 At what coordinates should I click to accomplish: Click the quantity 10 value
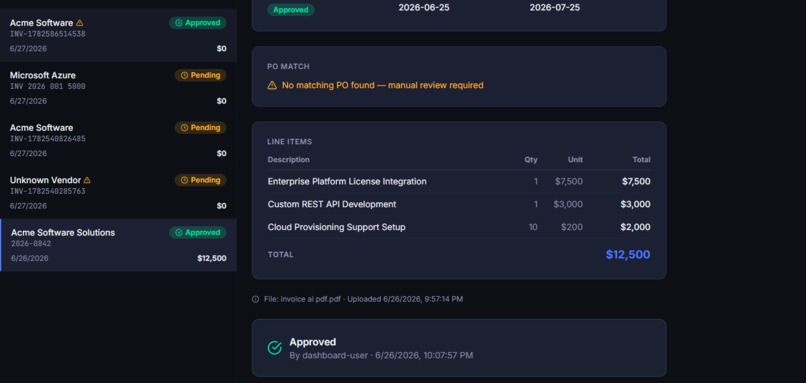pyautogui.click(x=533, y=227)
